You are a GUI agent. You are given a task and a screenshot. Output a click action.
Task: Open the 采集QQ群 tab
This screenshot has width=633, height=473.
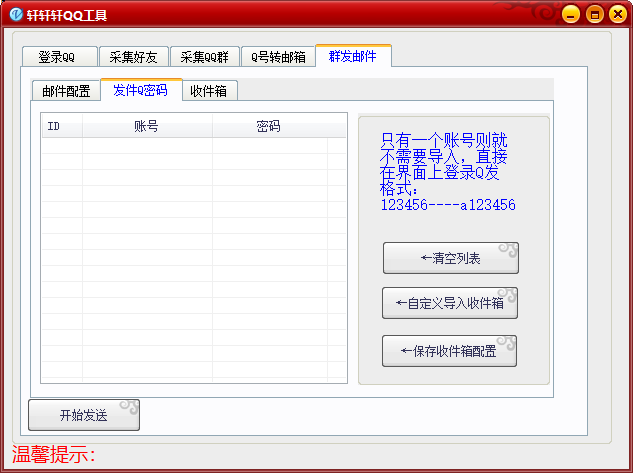(x=205, y=57)
